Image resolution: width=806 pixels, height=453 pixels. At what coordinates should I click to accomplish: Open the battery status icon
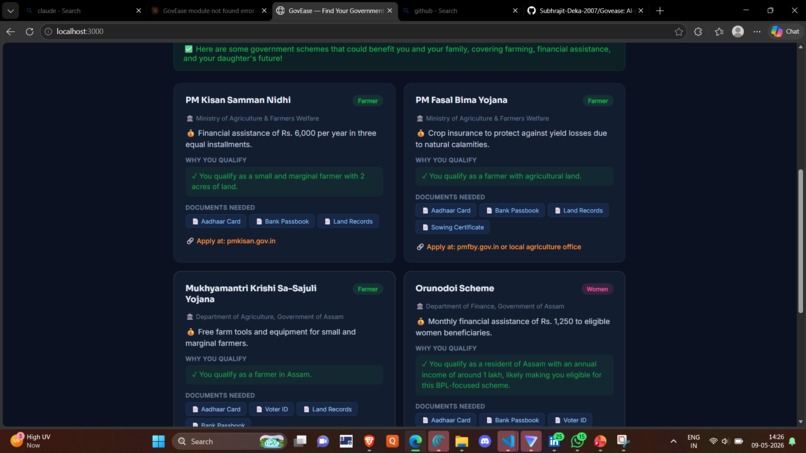coord(739,441)
